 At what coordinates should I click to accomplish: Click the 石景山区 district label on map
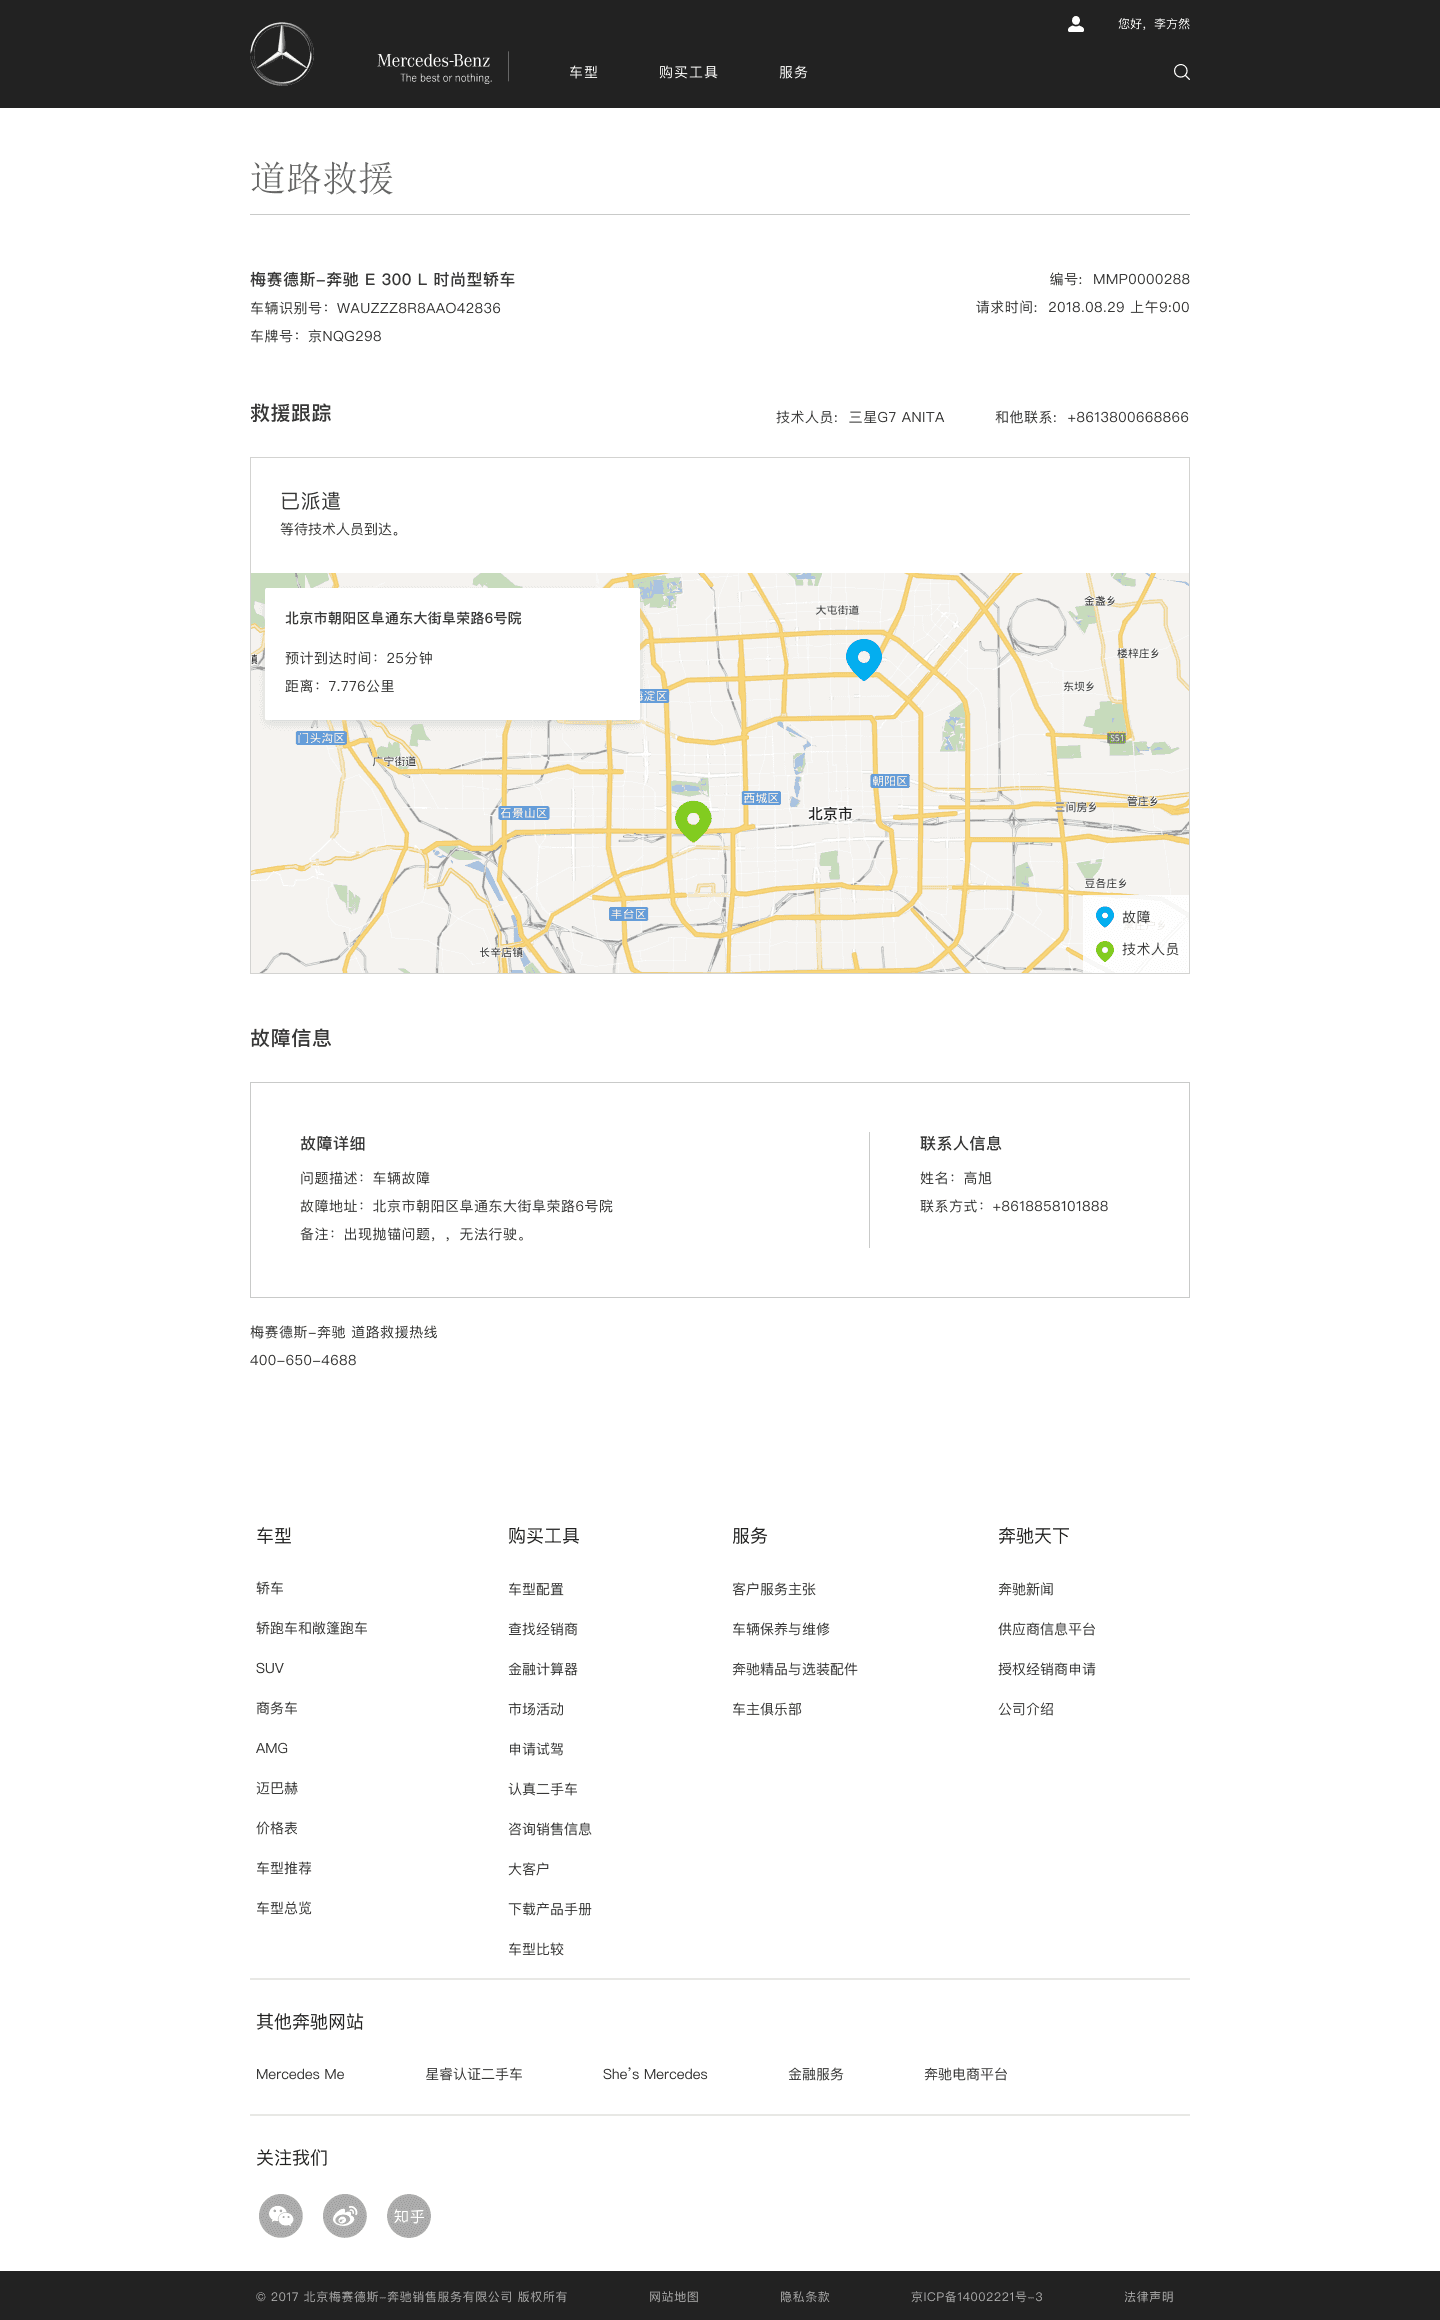pos(524,813)
